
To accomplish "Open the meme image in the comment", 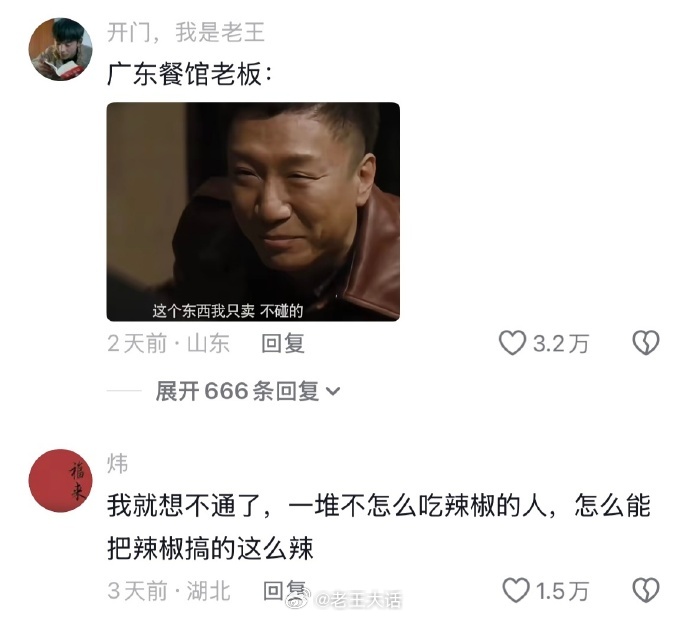I will click(253, 212).
